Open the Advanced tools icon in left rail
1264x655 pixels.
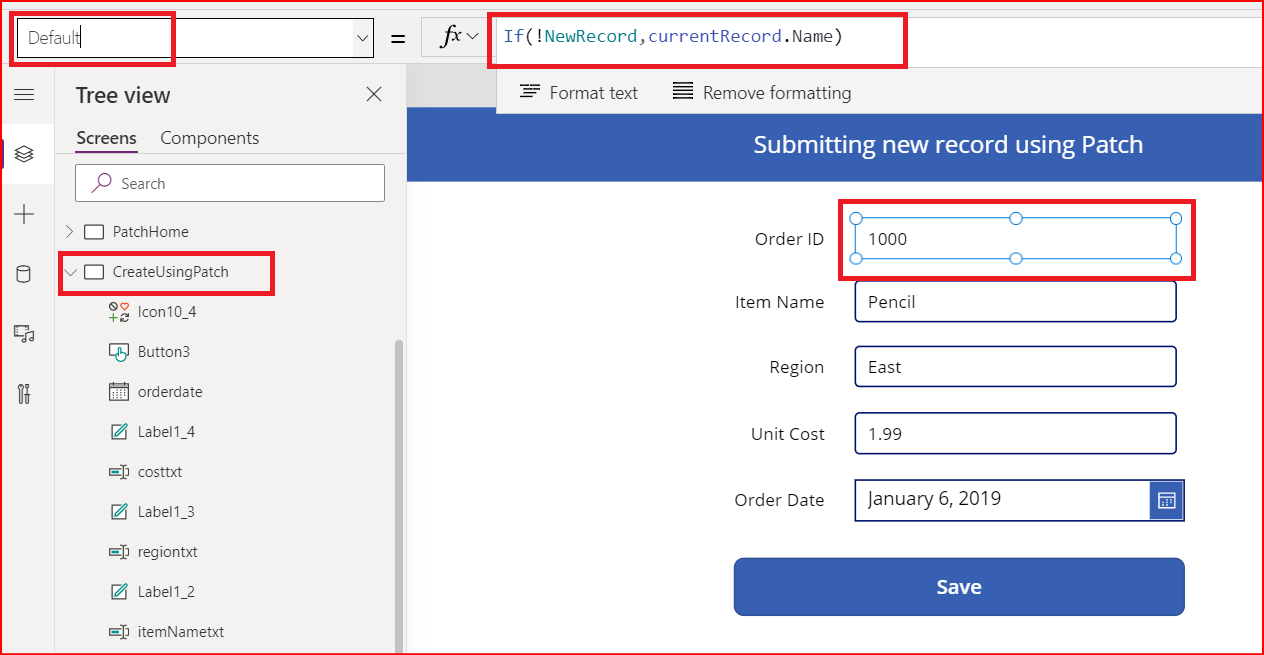pos(24,393)
